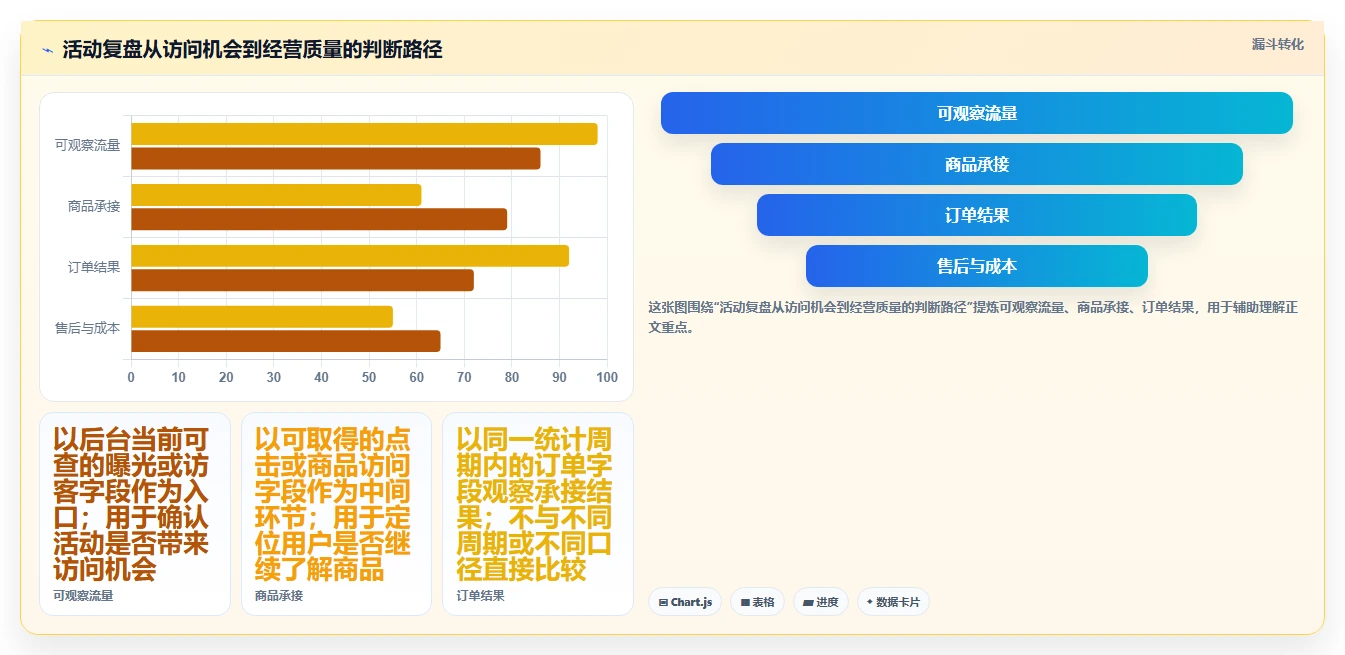Click the yellow bar for 订单结果
The image size is (1345, 655).
(x=350, y=256)
